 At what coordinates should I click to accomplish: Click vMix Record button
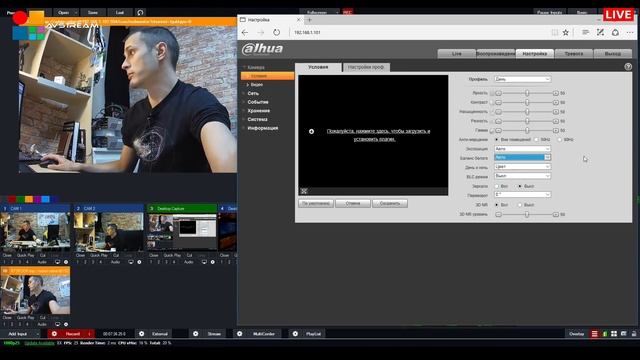(72, 334)
